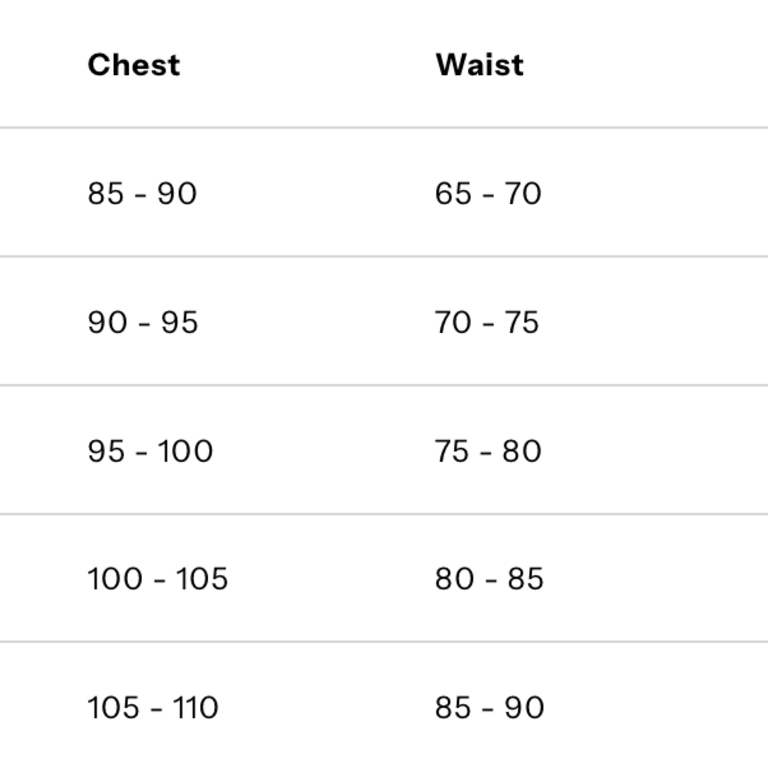Viewport: 768px width, 768px height.
Task: Select the 105 - 110 chest cell
Action: 152,708
